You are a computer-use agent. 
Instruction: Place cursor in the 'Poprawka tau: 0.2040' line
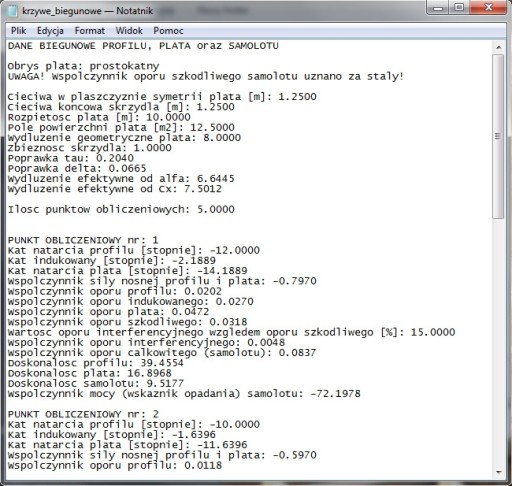(71, 158)
